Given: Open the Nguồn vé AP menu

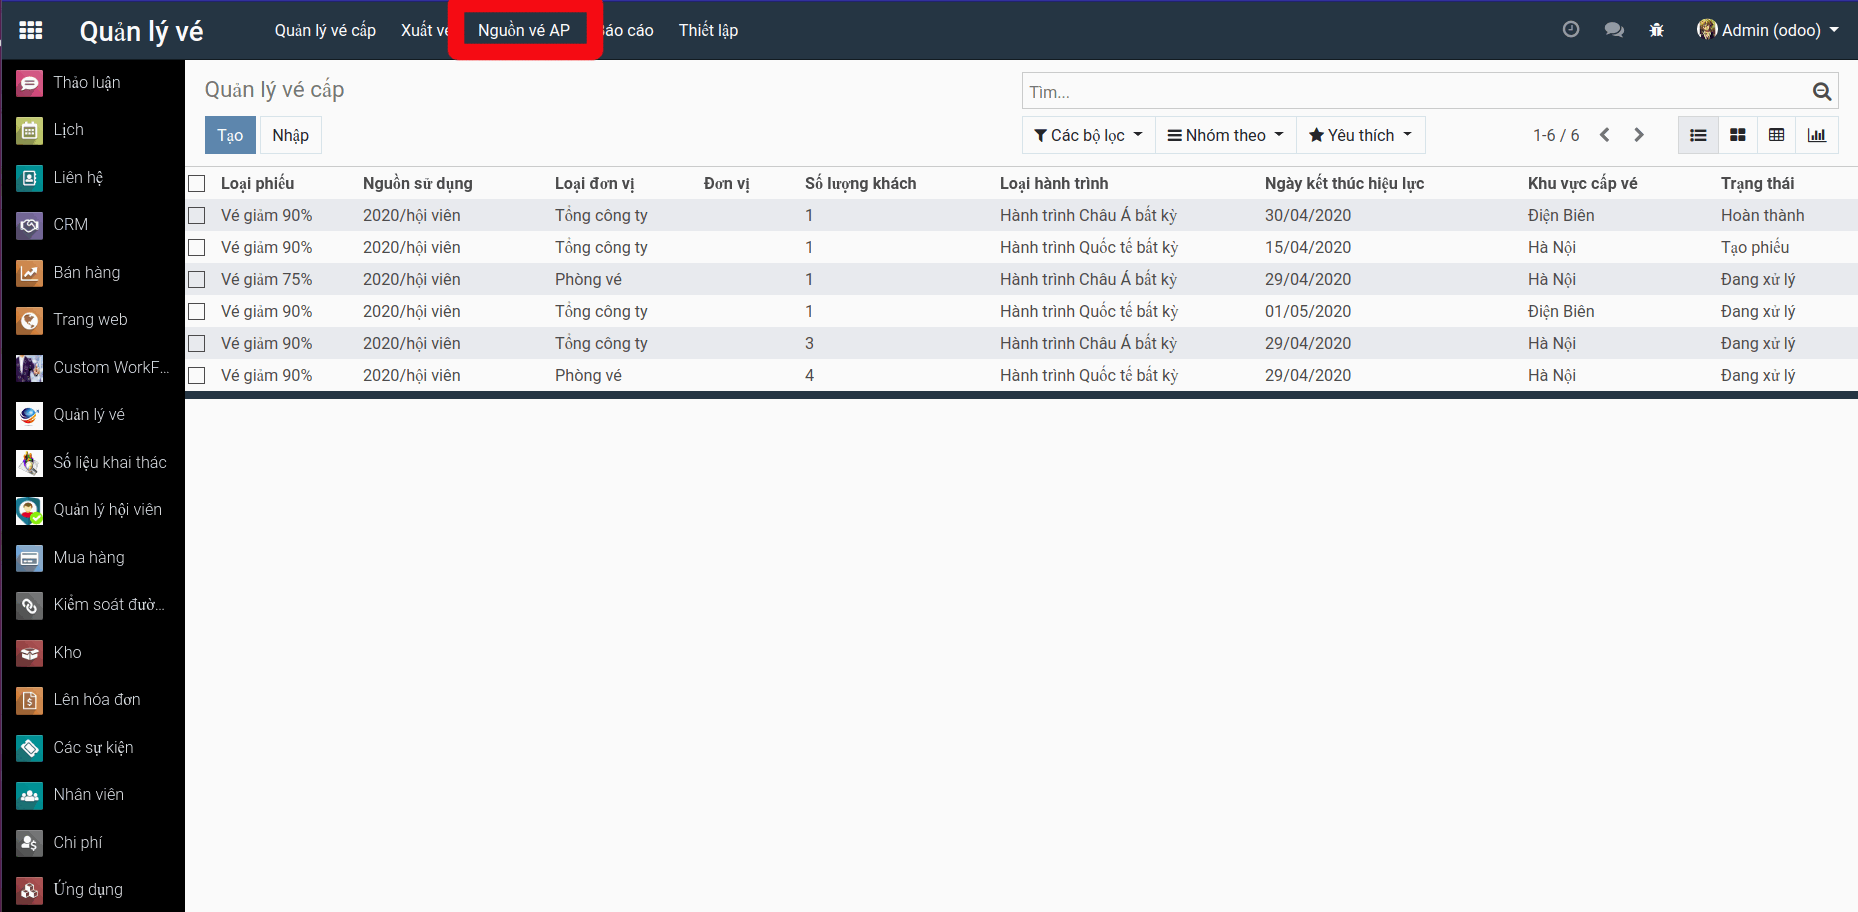Looking at the screenshot, I should point(524,30).
